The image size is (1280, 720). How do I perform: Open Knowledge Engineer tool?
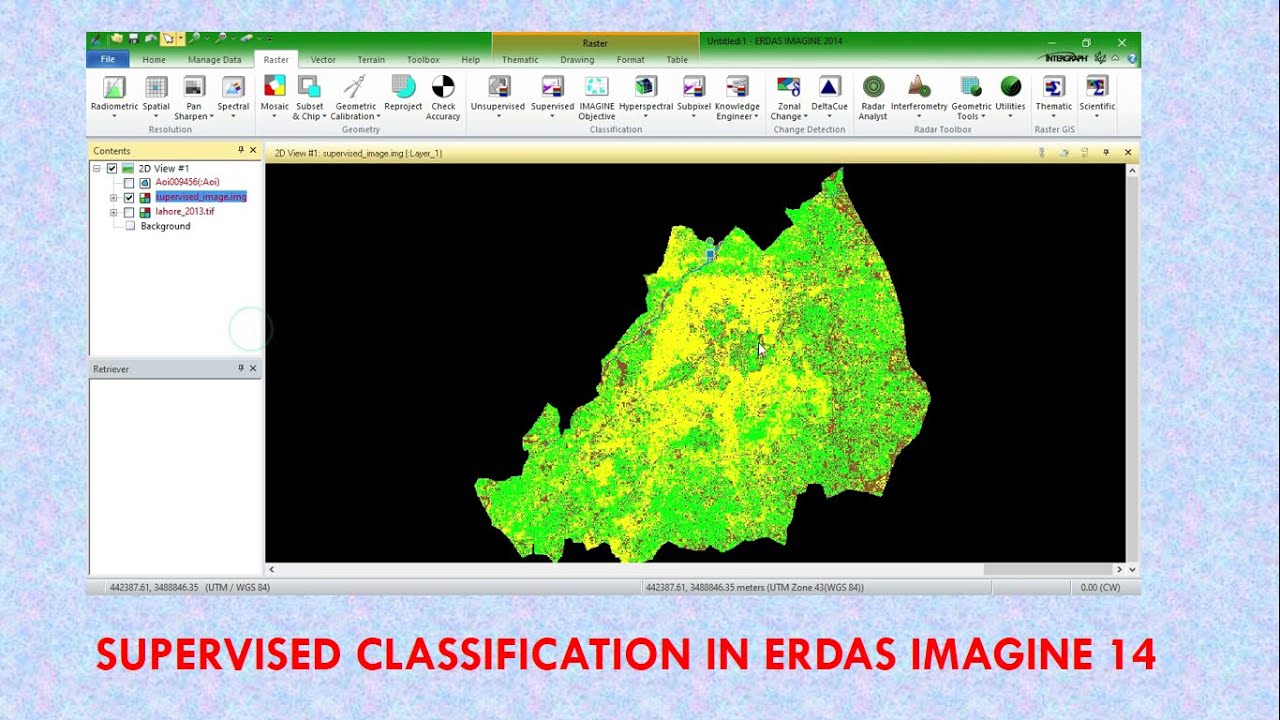[x=737, y=98]
